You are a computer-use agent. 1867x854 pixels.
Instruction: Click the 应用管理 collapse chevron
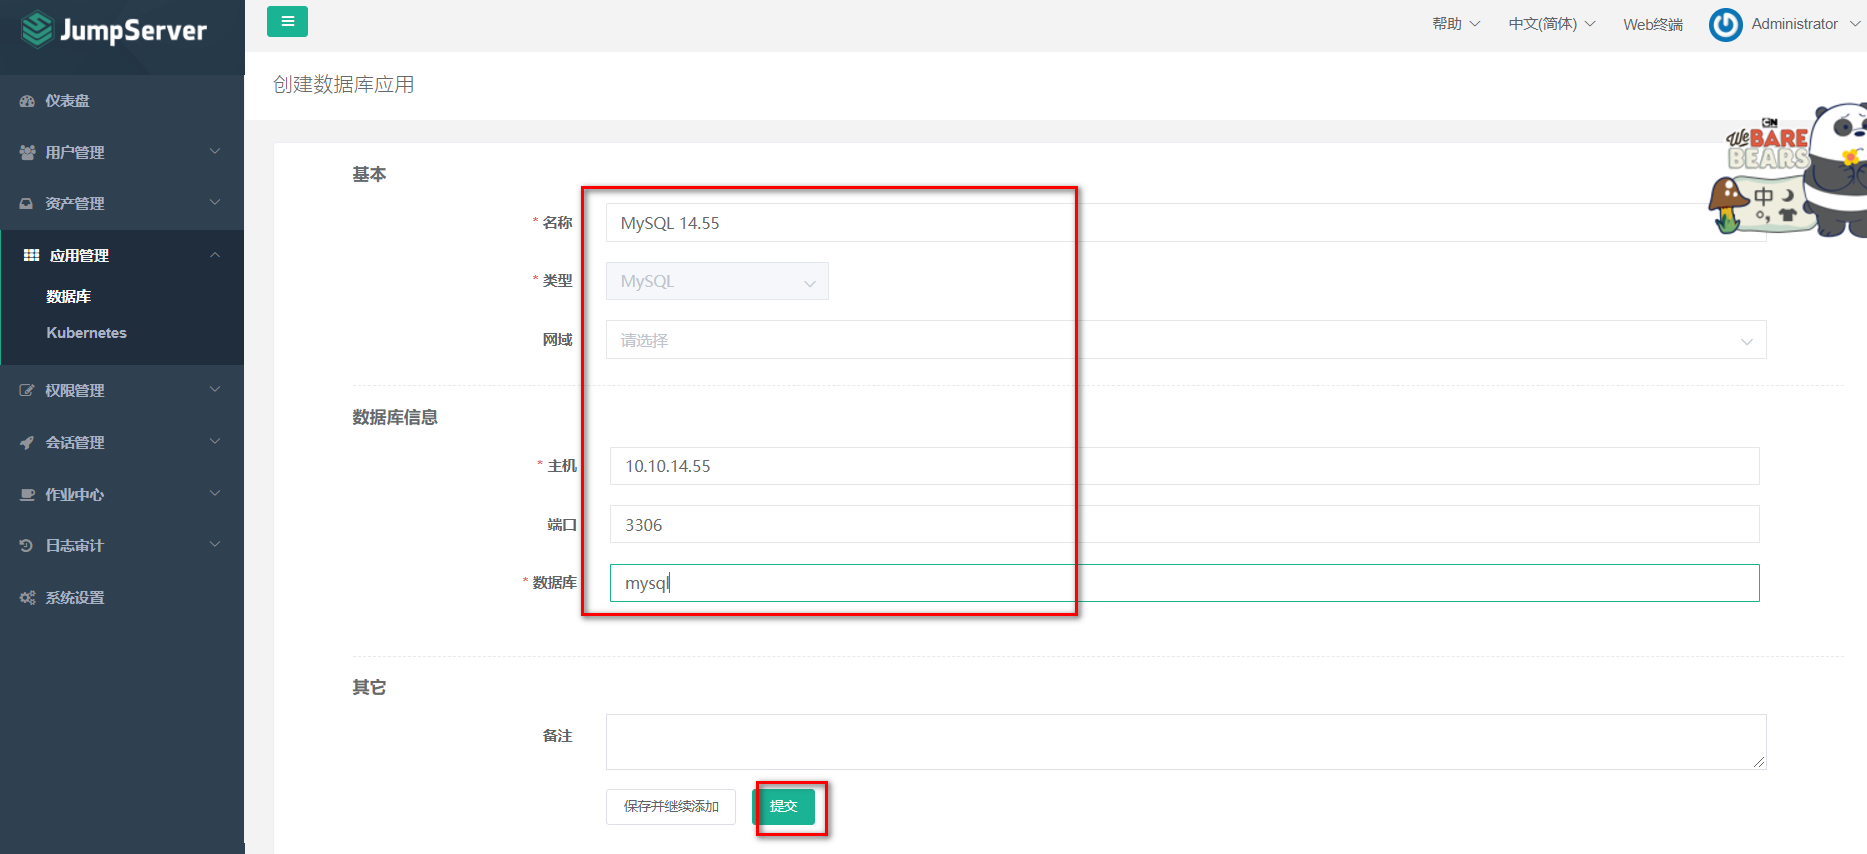[x=215, y=255]
